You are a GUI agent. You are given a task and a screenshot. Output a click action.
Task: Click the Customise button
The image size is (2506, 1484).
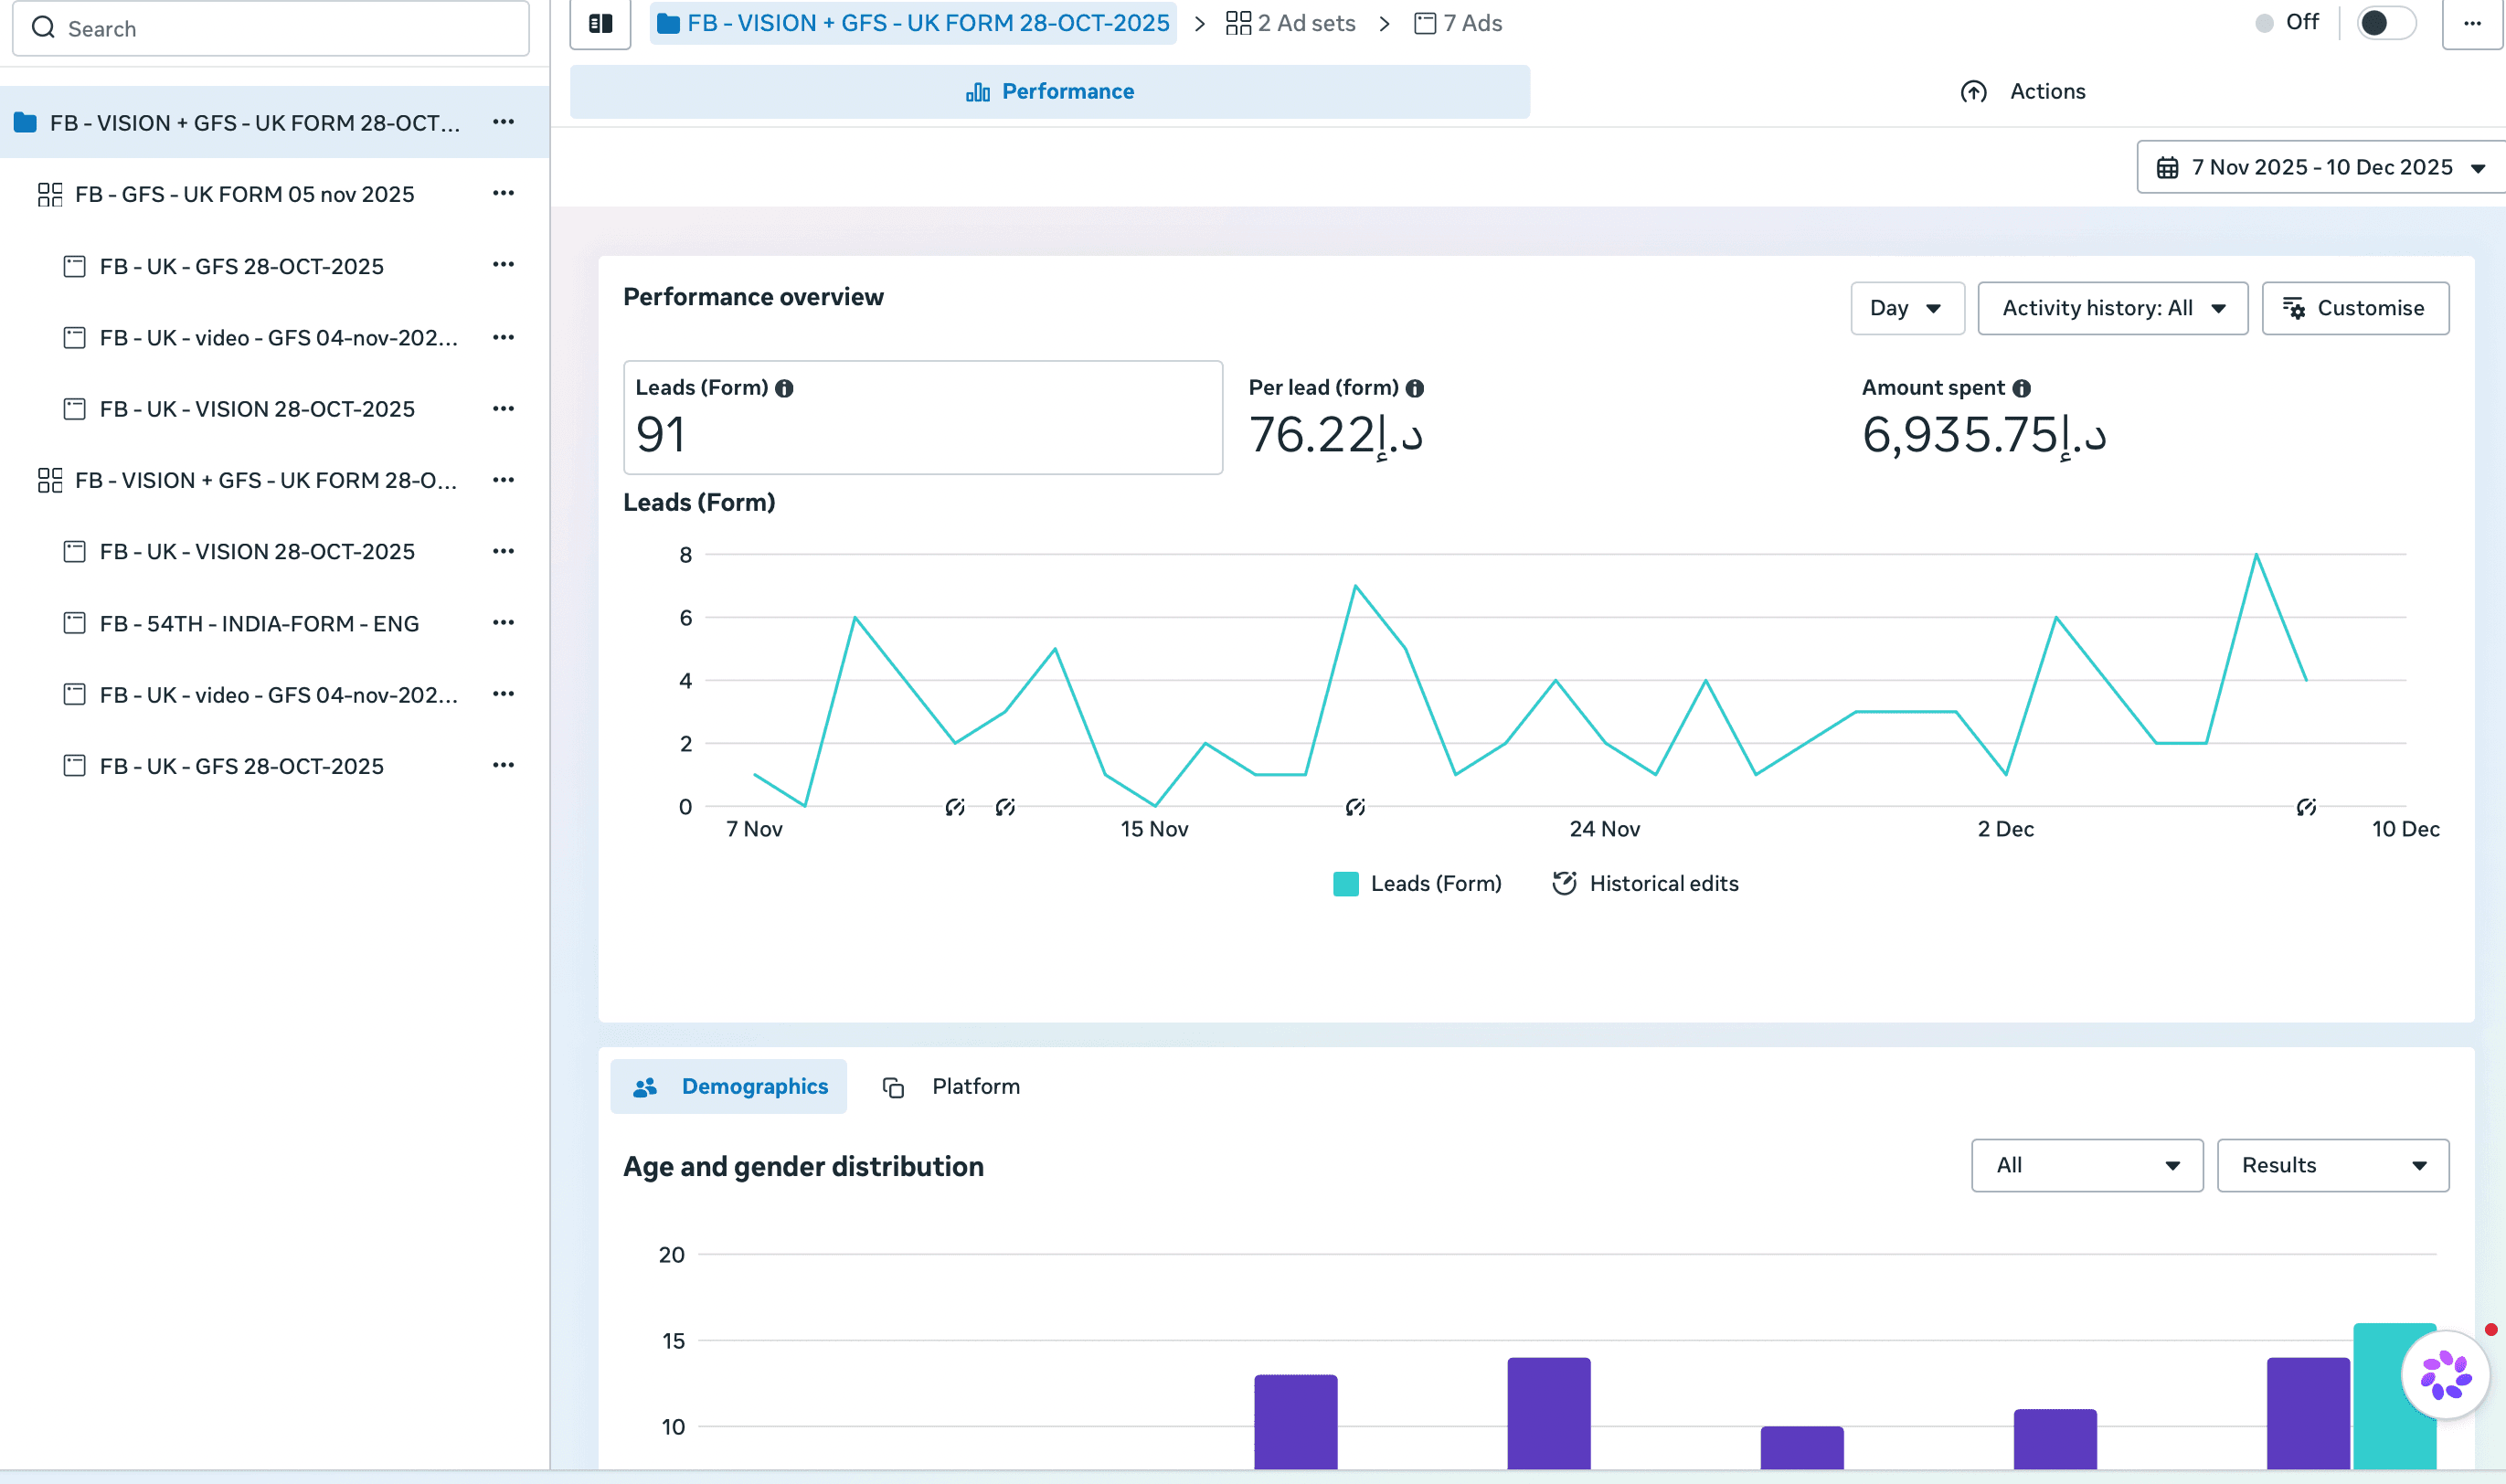coord(2355,308)
